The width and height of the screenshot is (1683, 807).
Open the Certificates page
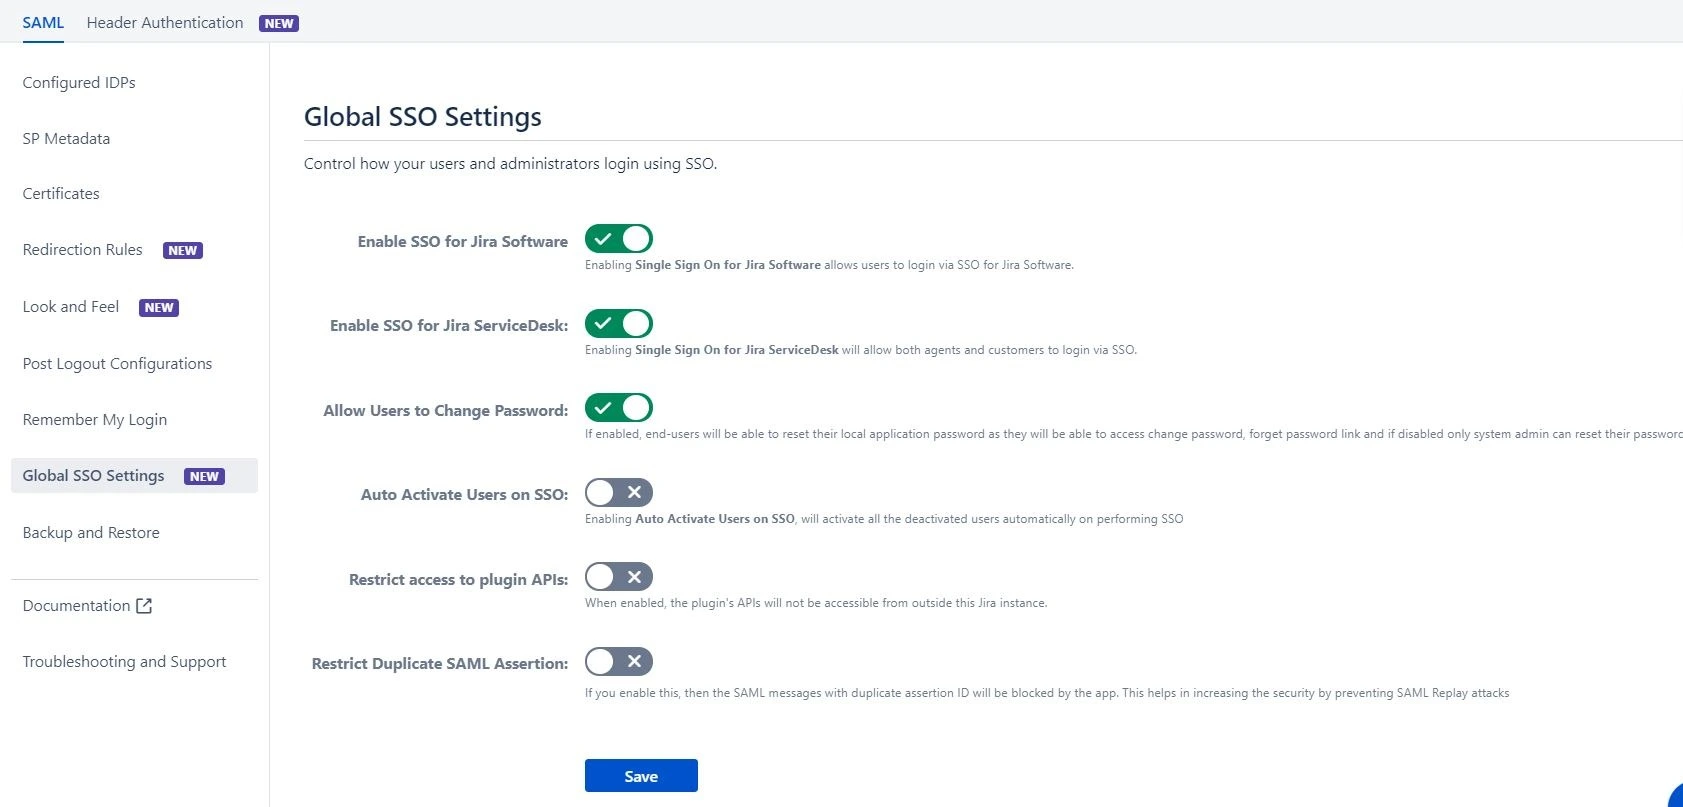61,194
